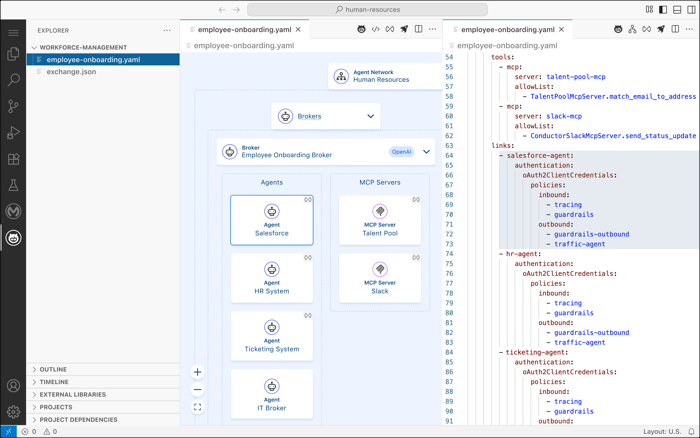Open the Extensions view
Image resolution: width=700 pixels, height=438 pixels.
13,159
